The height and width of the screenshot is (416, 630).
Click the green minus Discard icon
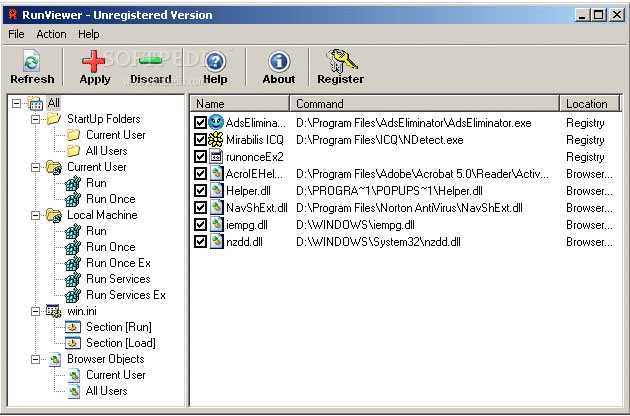[x=151, y=61]
